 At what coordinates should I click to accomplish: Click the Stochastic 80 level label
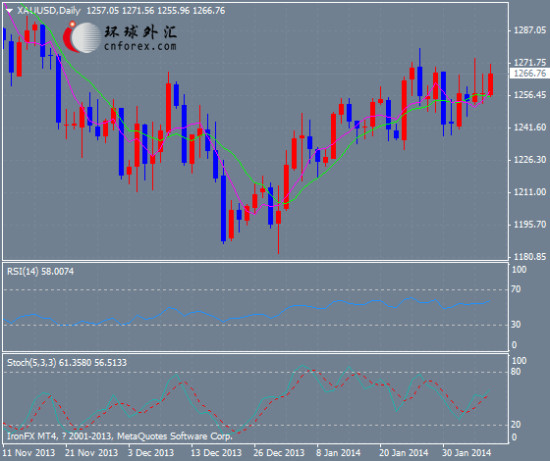(x=516, y=372)
